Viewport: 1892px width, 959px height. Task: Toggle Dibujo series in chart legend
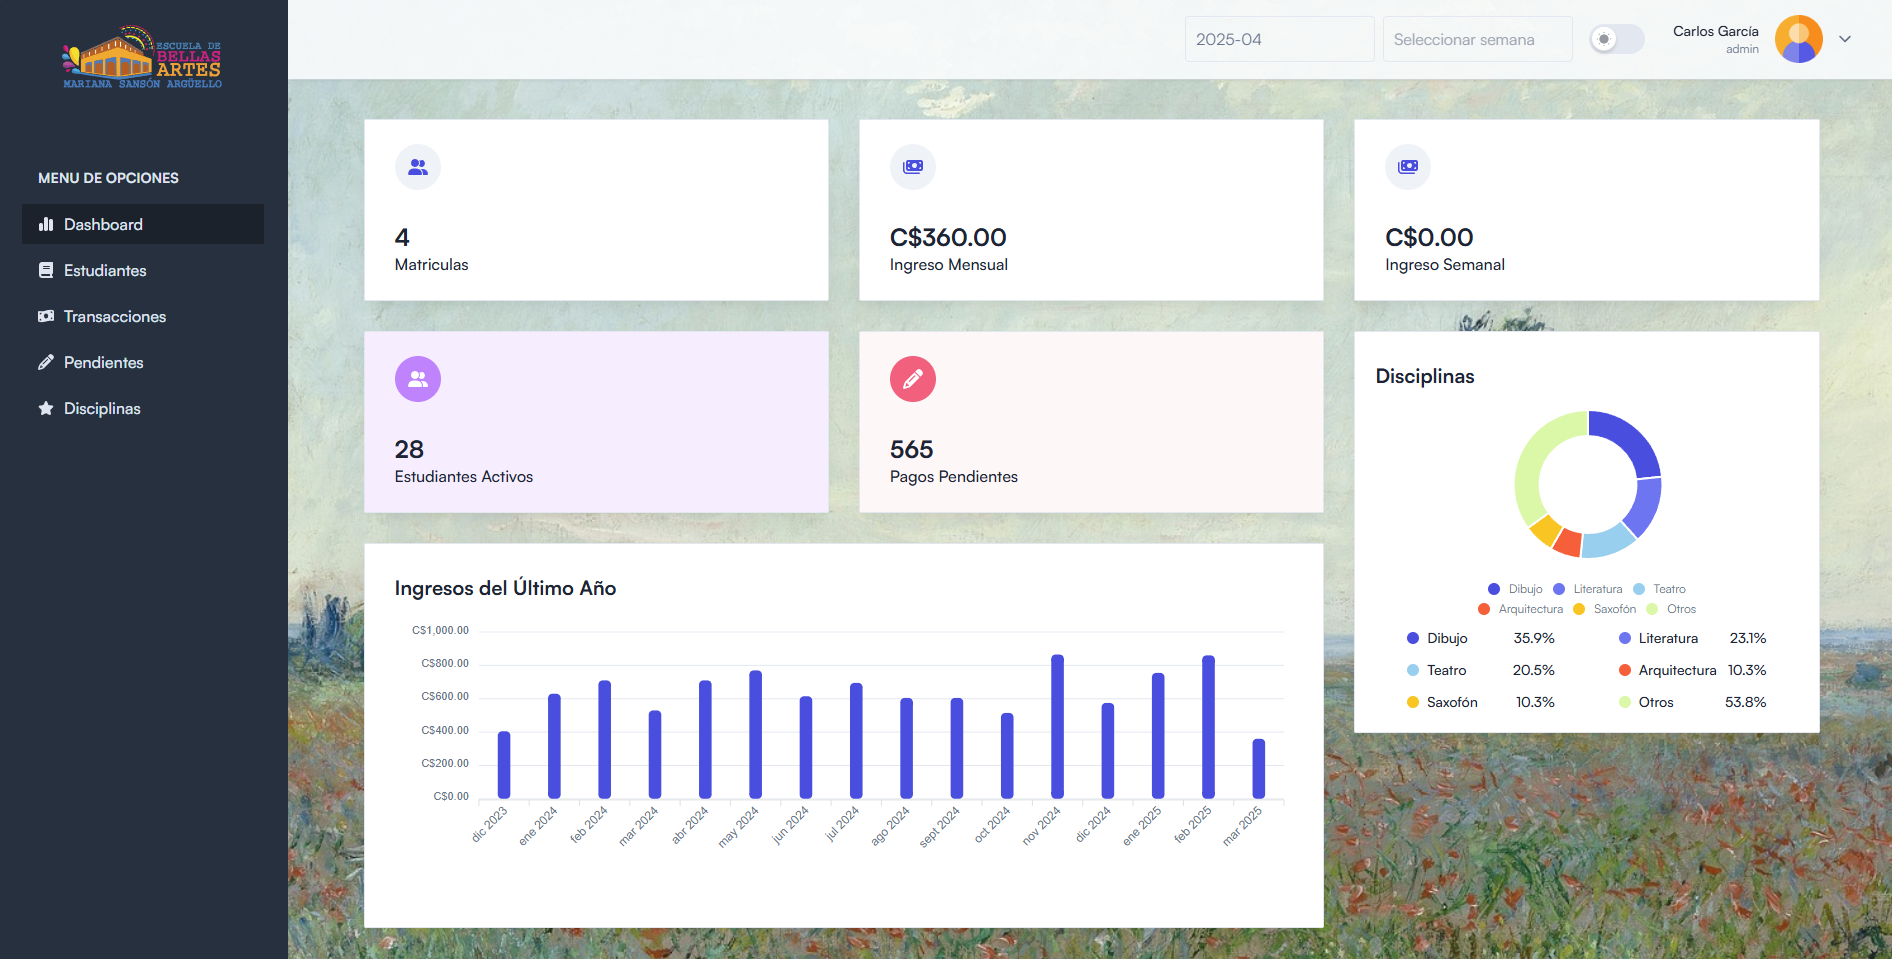tap(1515, 589)
